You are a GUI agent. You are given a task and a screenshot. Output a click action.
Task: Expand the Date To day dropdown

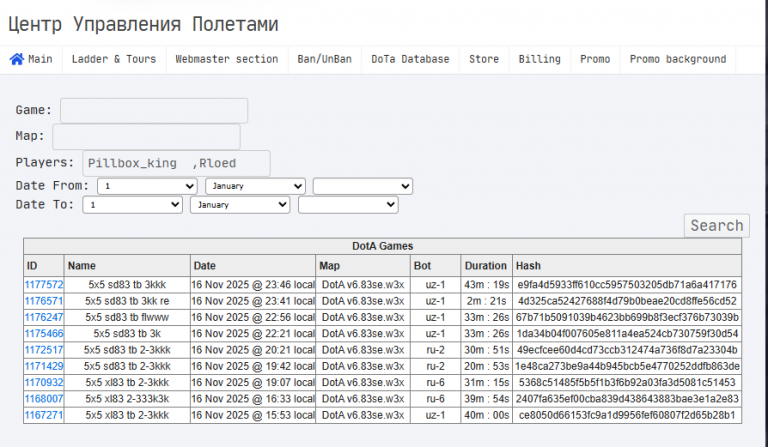(x=132, y=205)
